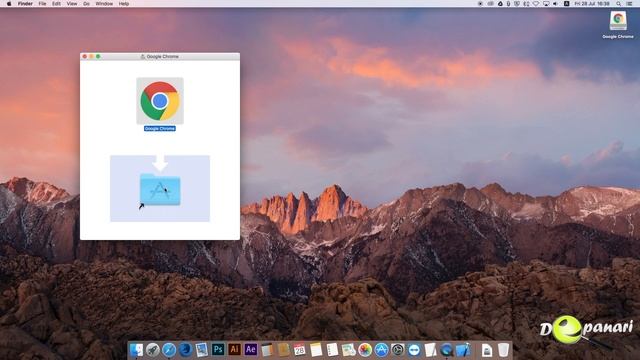Open the Go menu

click(86, 4)
